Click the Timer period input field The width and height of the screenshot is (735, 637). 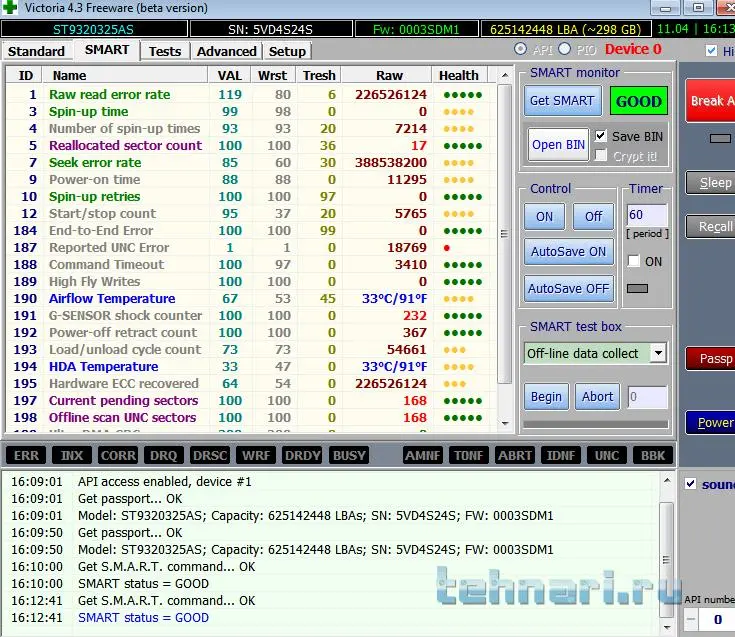[x=647, y=215]
